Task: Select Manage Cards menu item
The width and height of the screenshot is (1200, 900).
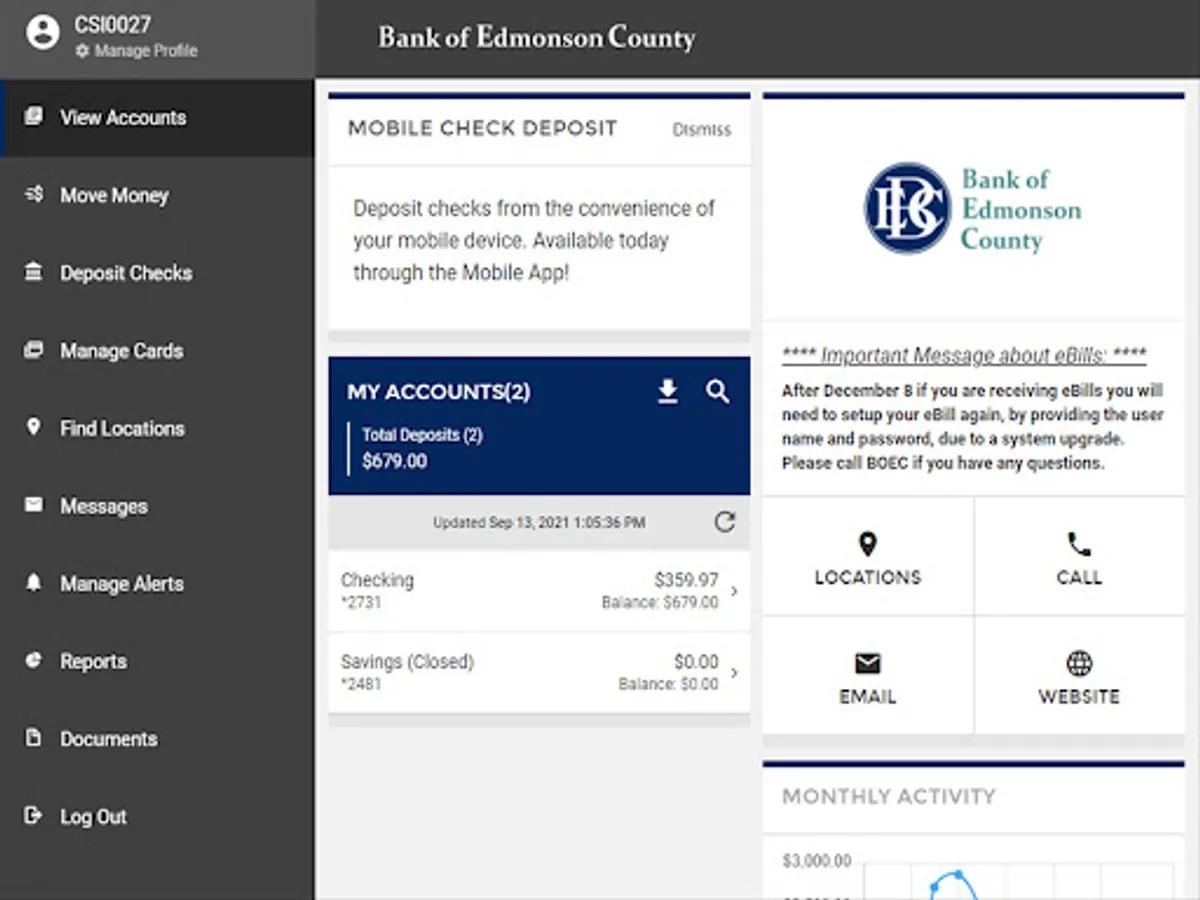Action: point(157,351)
